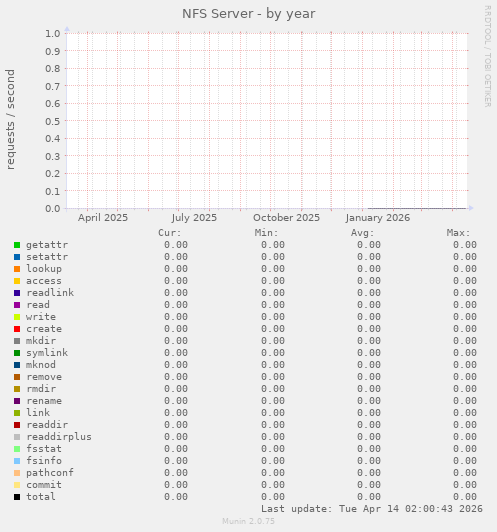This screenshot has width=497, height=532.
Task: Select the readdirplus legend label
Action: [x=59, y=437]
